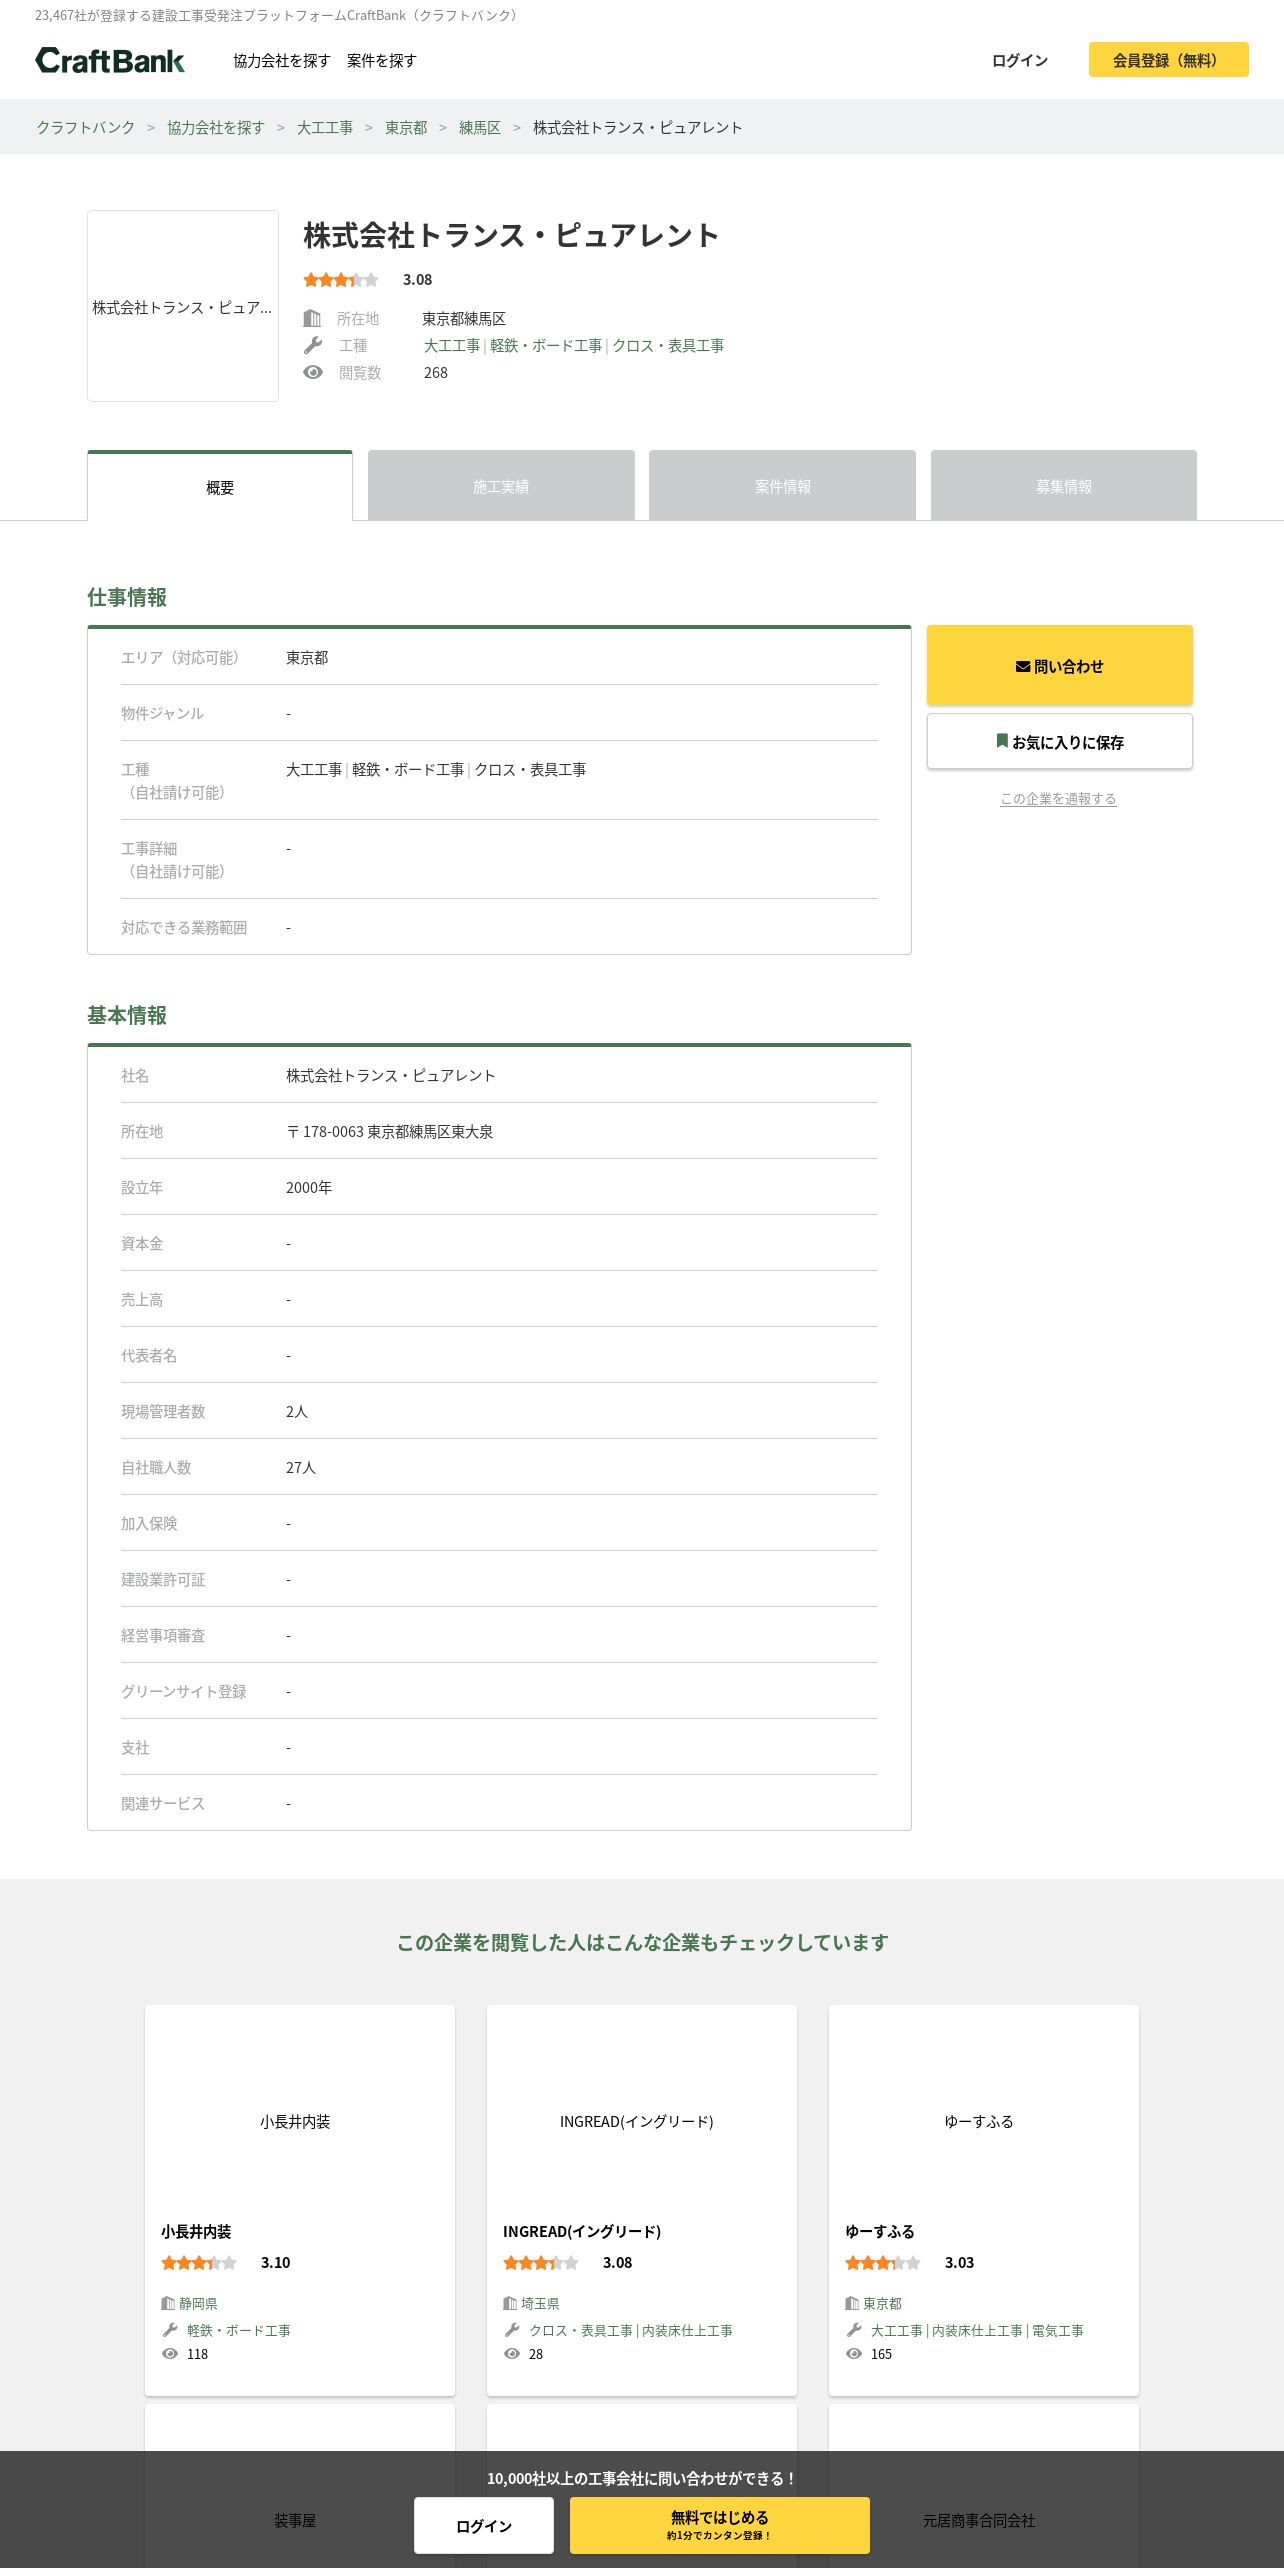
Task: Click the 設立年 value 2000年
Action: coord(309,1188)
